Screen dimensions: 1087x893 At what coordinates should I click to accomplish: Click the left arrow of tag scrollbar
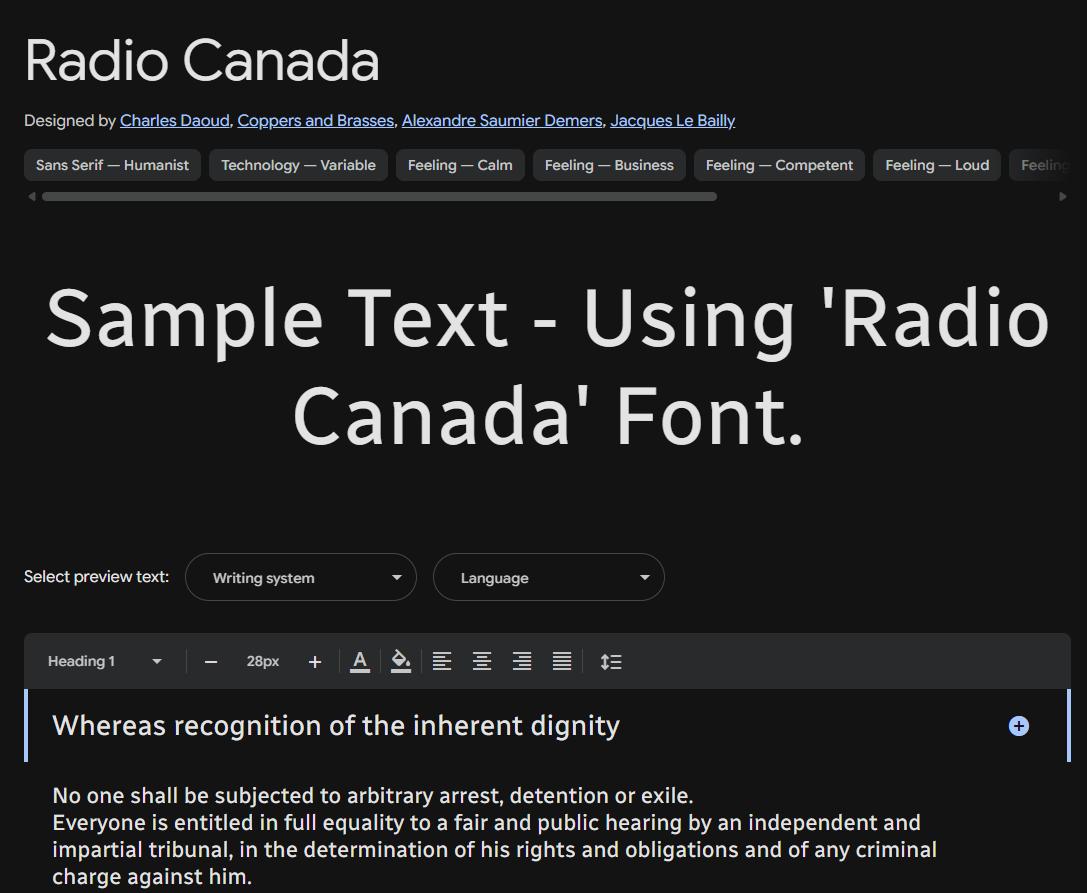32,196
